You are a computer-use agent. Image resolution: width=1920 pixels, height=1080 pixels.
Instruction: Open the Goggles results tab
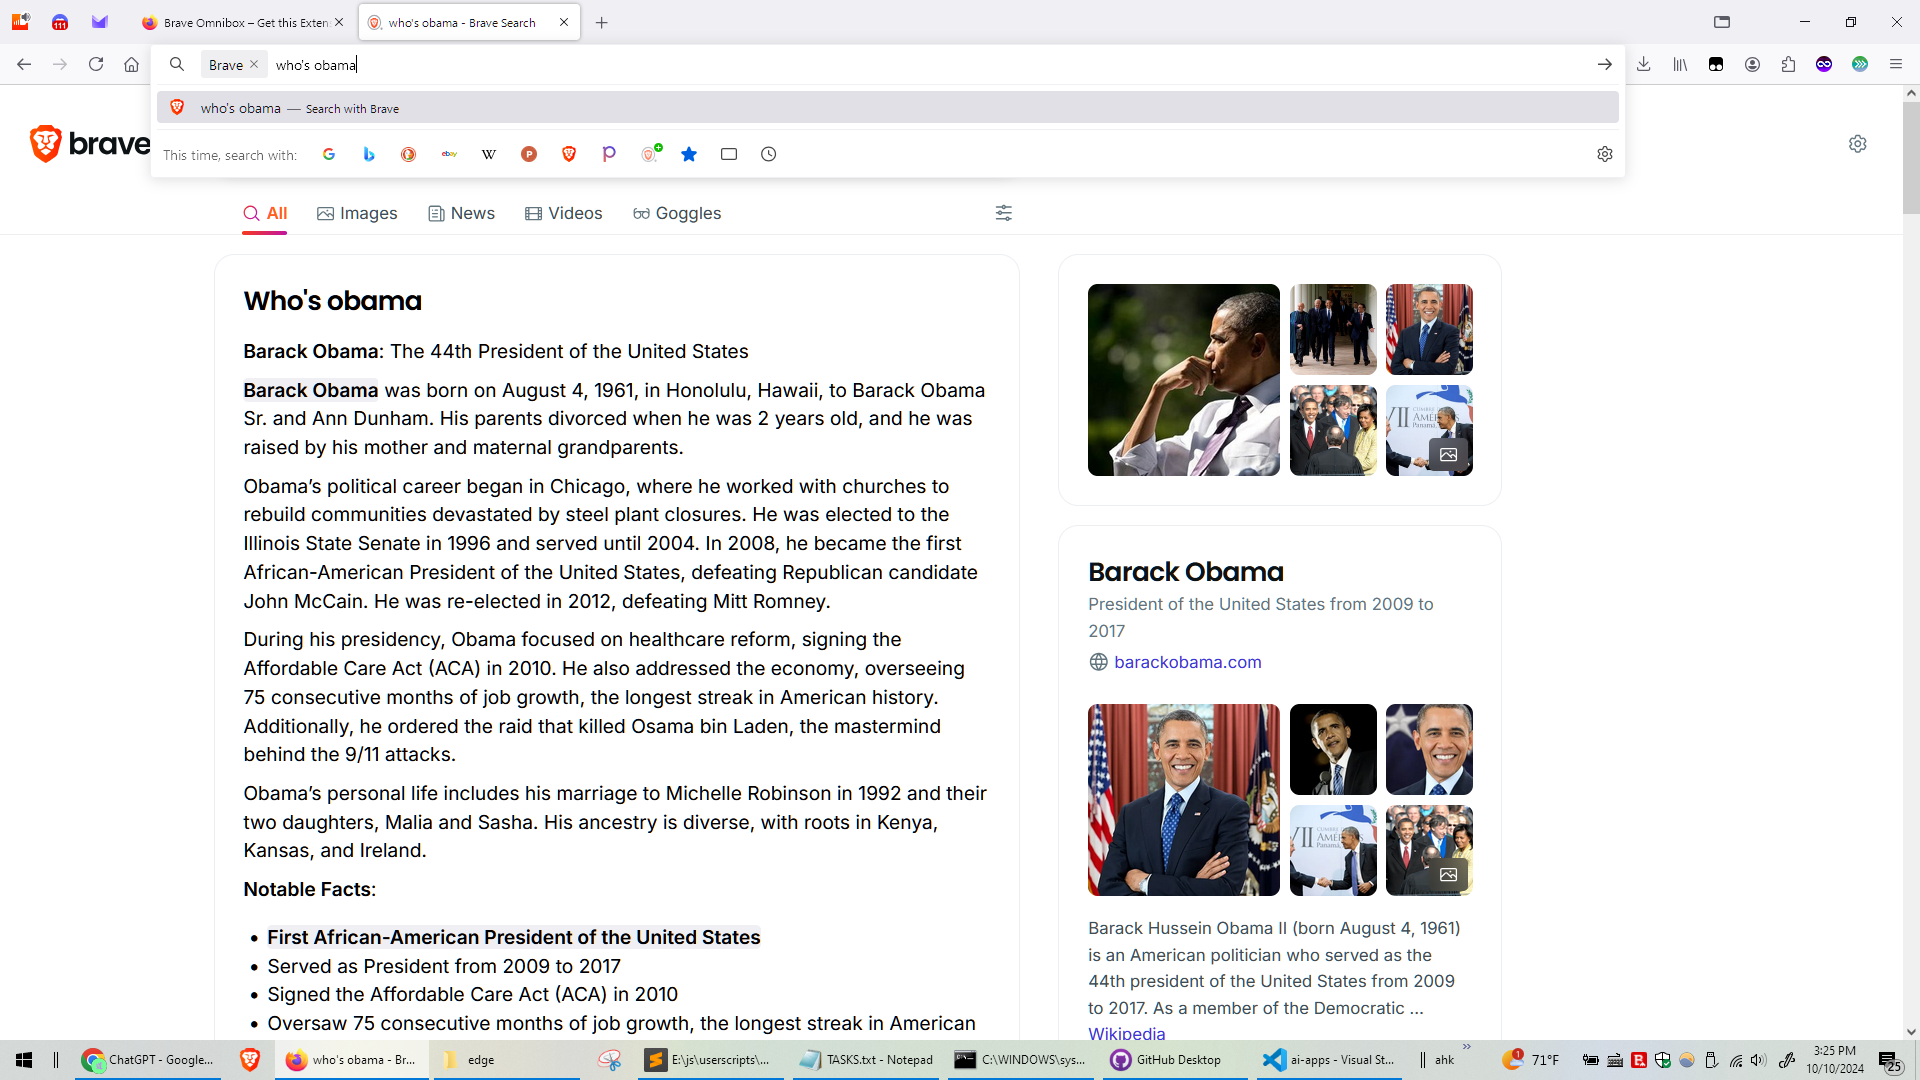tap(677, 213)
